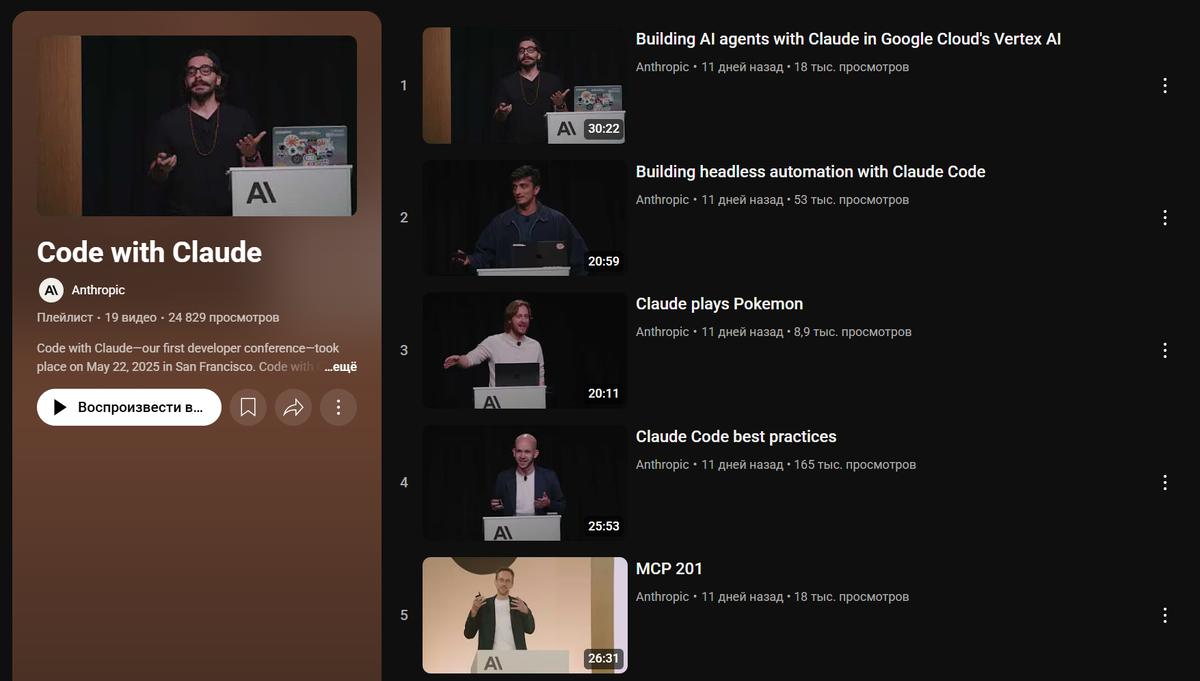Click Anthropic channel link under headless automation video
This screenshot has height=681, width=1200.
pyautogui.click(x=662, y=200)
